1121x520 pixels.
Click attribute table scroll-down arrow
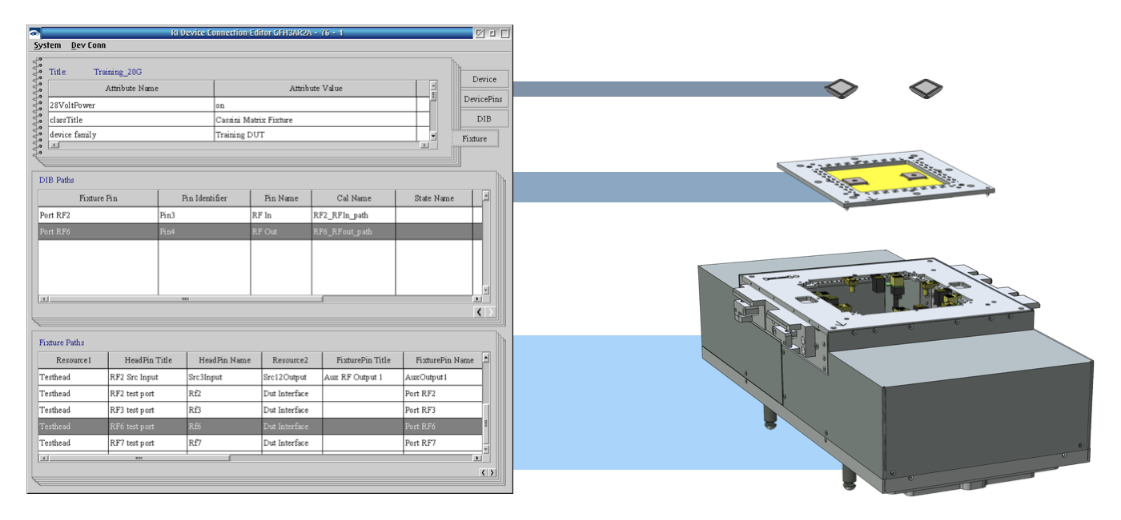pos(433,135)
